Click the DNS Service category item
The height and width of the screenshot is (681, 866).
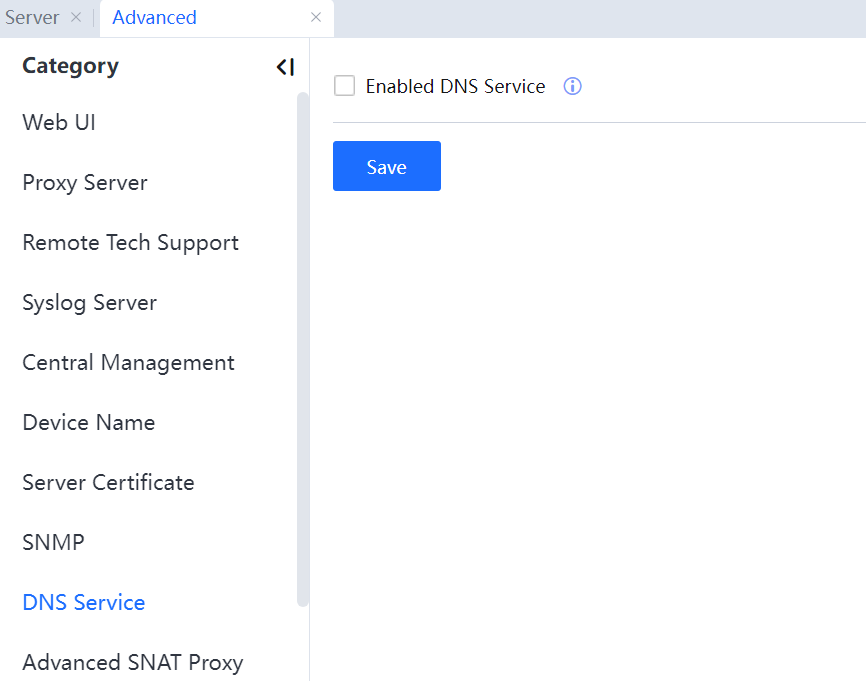coord(84,602)
